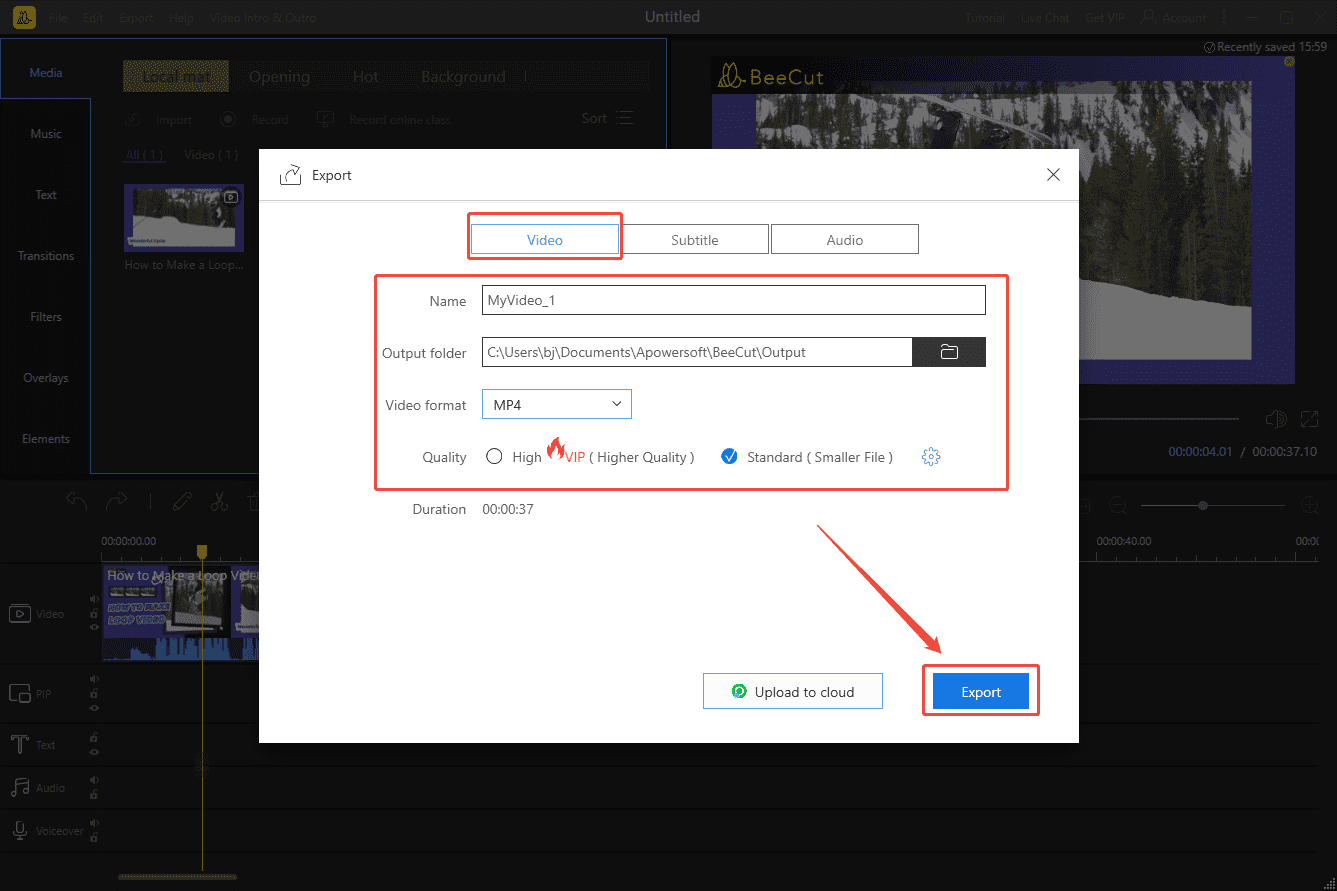Open the MP4 video format dropdown
The height and width of the screenshot is (891, 1337).
pos(556,404)
